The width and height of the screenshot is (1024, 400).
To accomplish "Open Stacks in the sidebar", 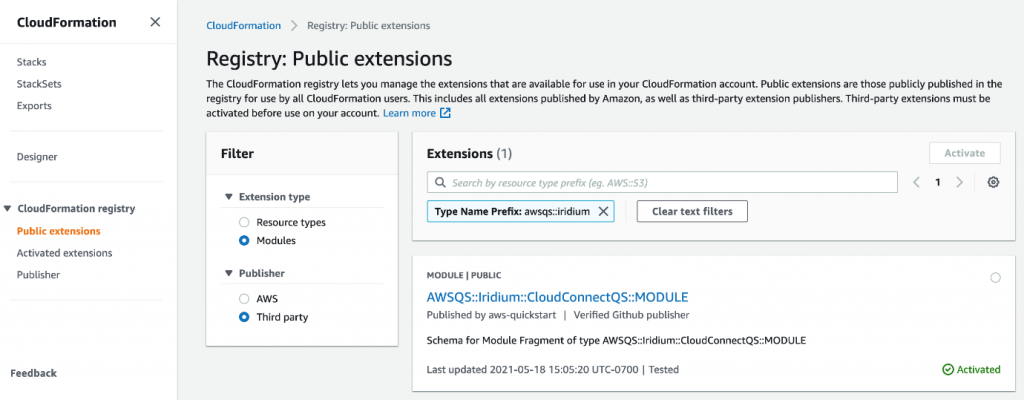I will click(31, 62).
